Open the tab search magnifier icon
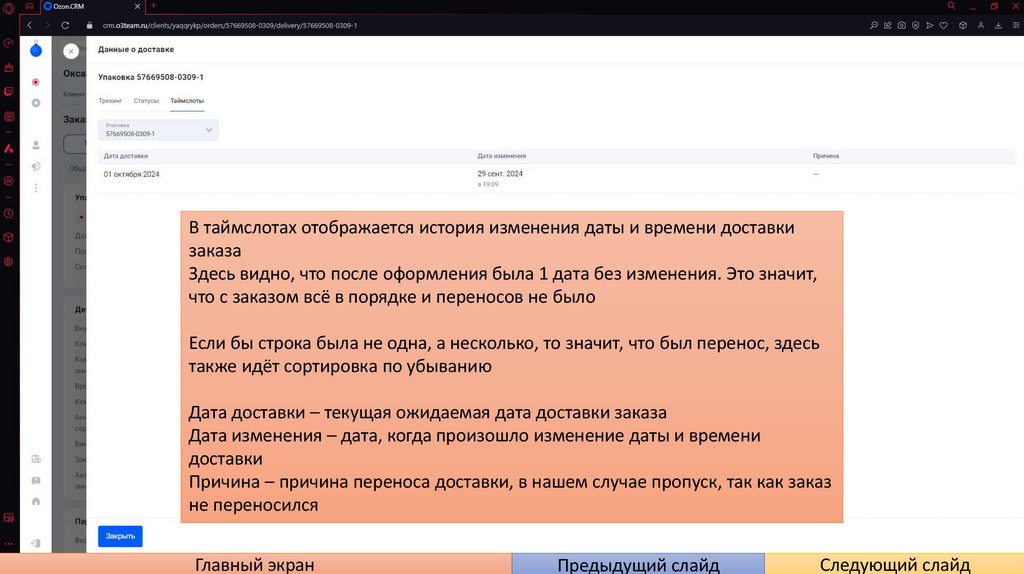This screenshot has height=574, width=1024. pos(952,6)
